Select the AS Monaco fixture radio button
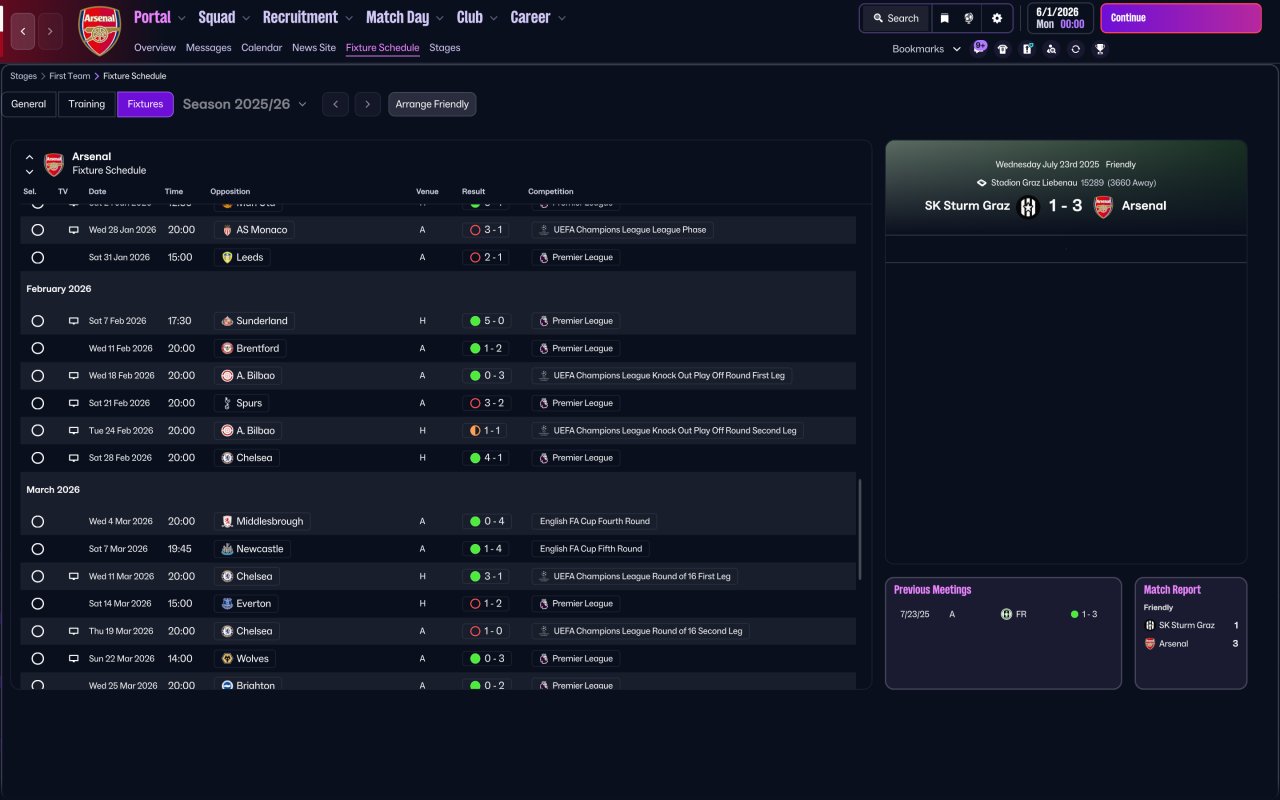The width and height of the screenshot is (1280, 800). [38, 230]
